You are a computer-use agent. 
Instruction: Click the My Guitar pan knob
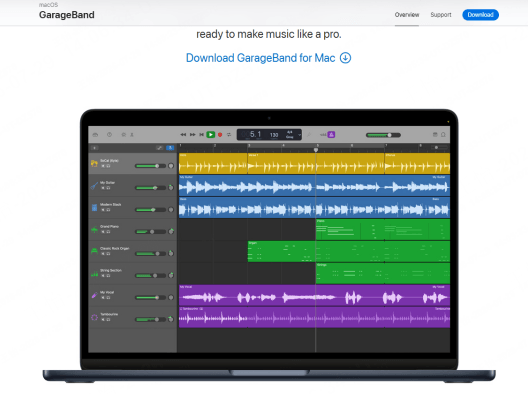click(171, 188)
